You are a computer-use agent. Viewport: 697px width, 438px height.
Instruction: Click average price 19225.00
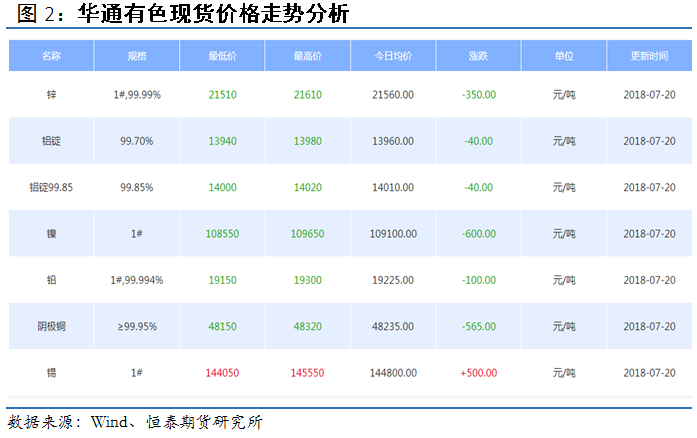pyautogui.click(x=393, y=280)
